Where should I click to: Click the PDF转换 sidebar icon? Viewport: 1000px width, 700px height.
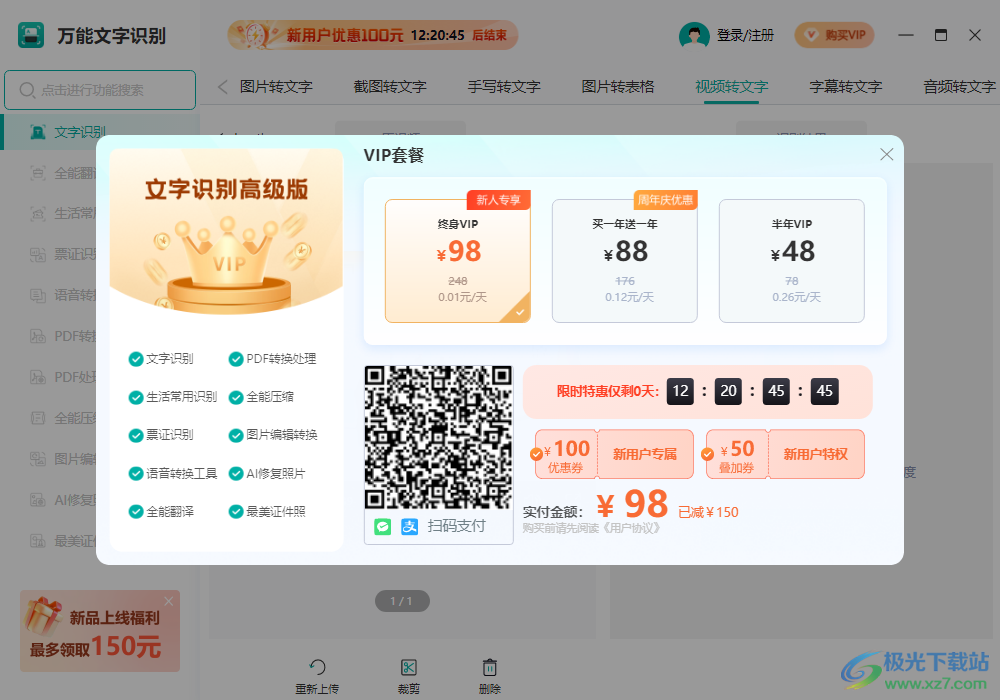click(38, 336)
